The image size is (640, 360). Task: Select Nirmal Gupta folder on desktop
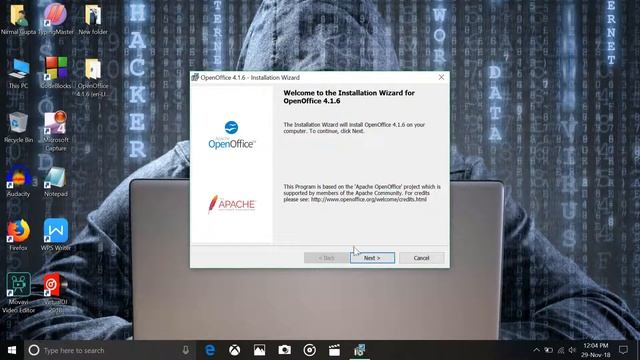point(18,20)
